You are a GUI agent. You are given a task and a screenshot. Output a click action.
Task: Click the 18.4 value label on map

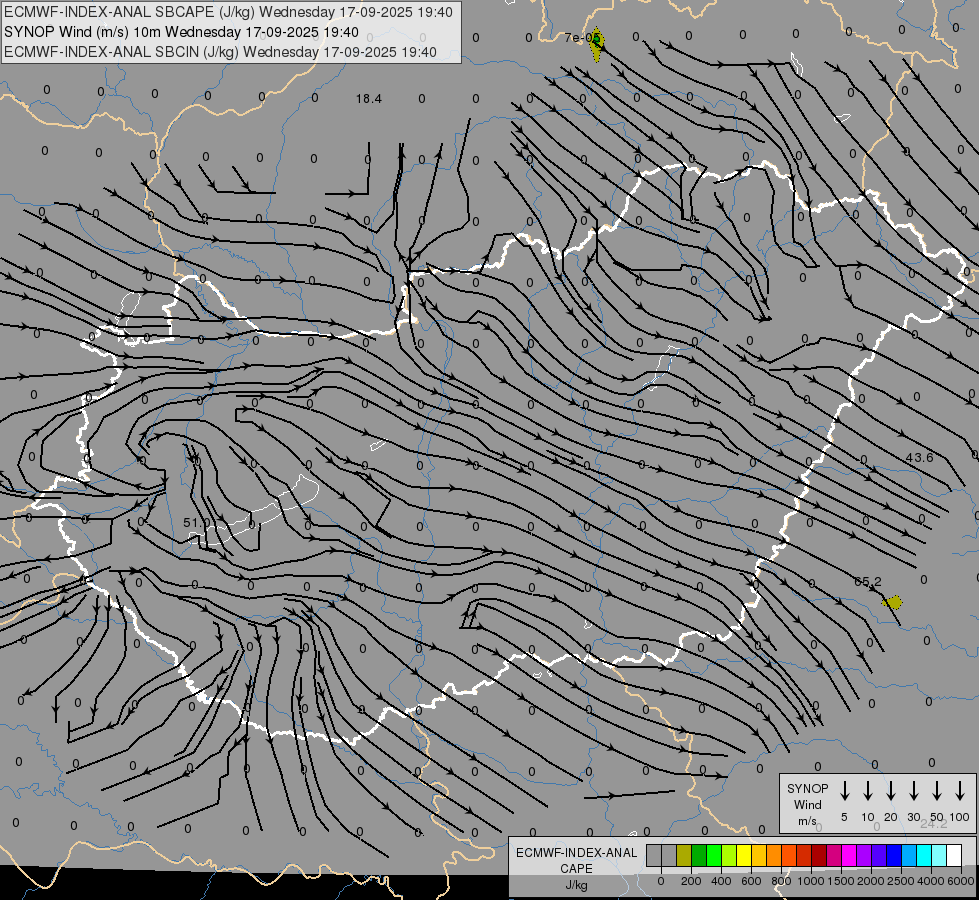pyautogui.click(x=369, y=98)
